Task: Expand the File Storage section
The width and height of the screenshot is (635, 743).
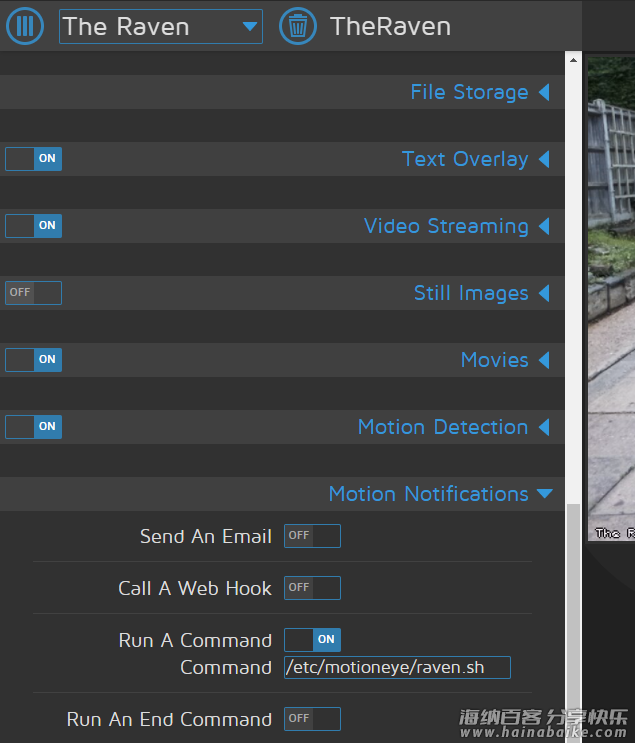Action: pyautogui.click(x=544, y=92)
